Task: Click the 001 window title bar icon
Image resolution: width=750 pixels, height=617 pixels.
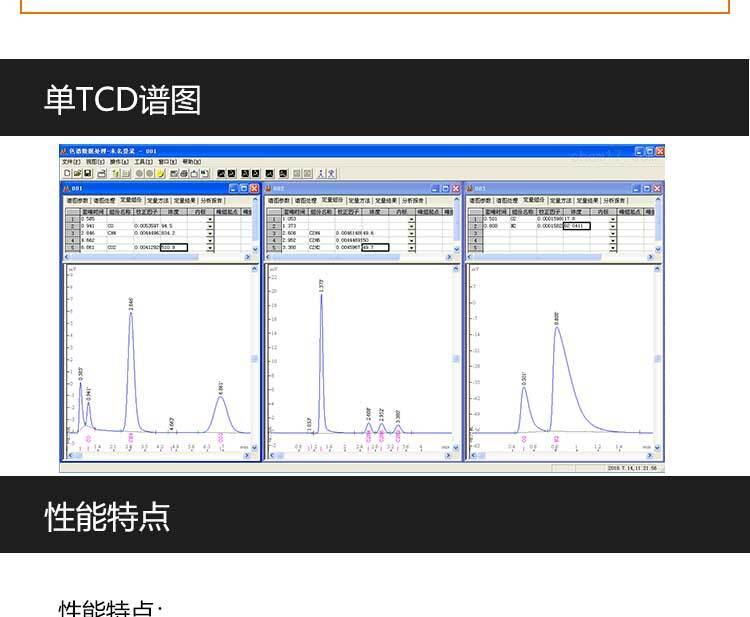Action: pyautogui.click(x=67, y=188)
